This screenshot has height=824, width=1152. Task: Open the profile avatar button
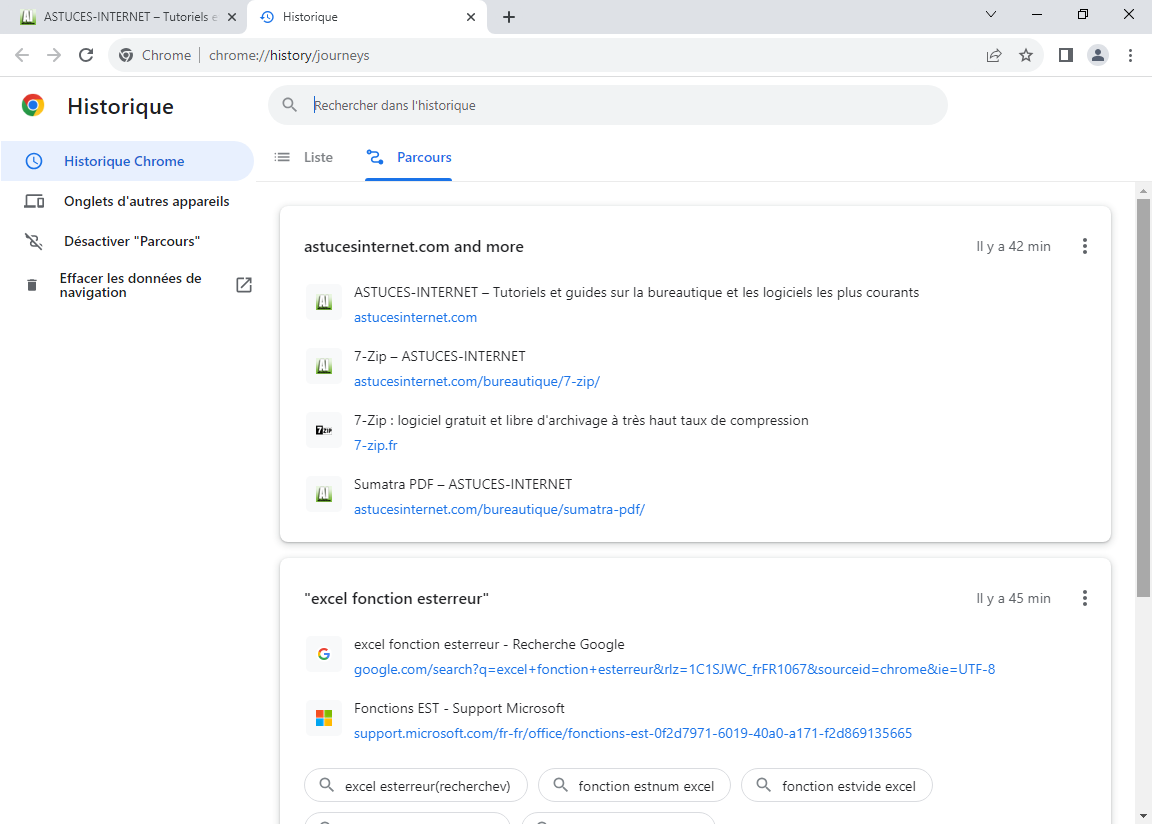click(x=1098, y=55)
